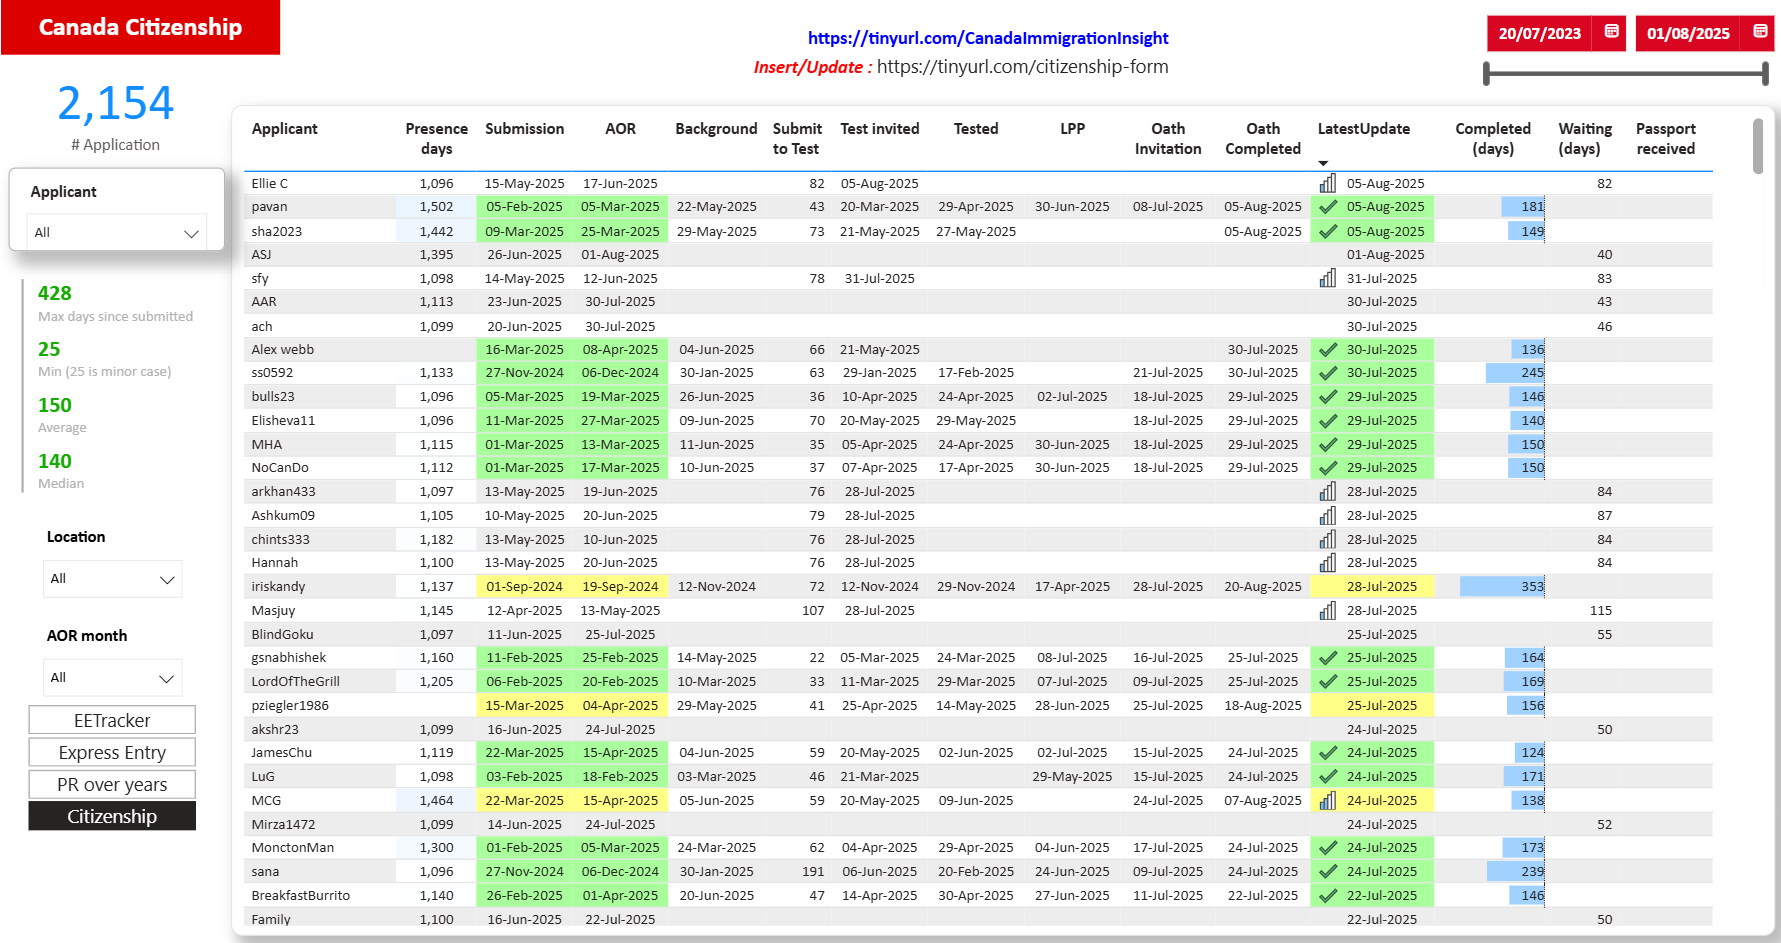The width and height of the screenshot is (1781, 943).
Task: Sort by the Submission column header
Action: (525, 129)
